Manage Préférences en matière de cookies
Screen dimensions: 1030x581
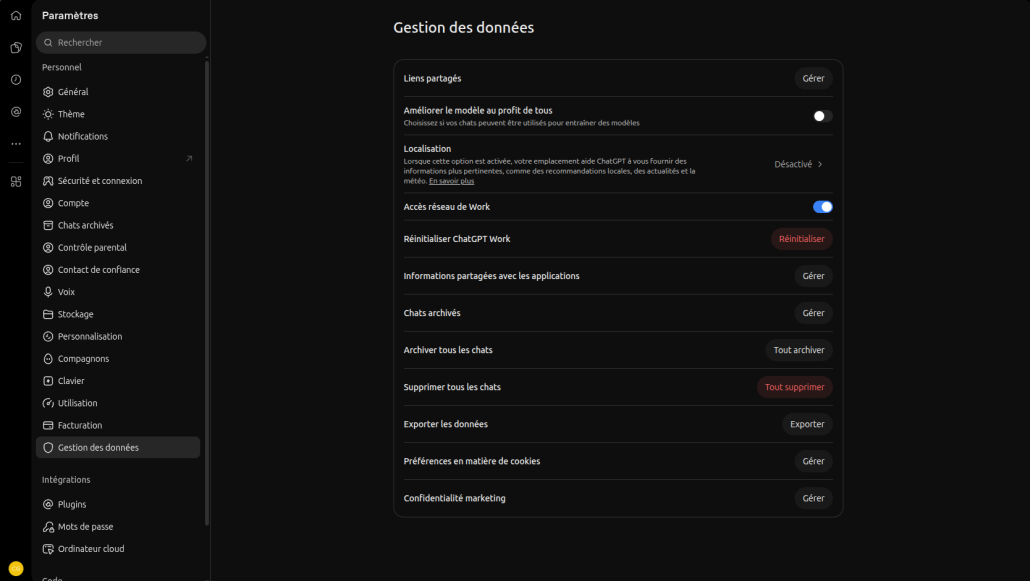pyautogui.click(x=813, y=461)
